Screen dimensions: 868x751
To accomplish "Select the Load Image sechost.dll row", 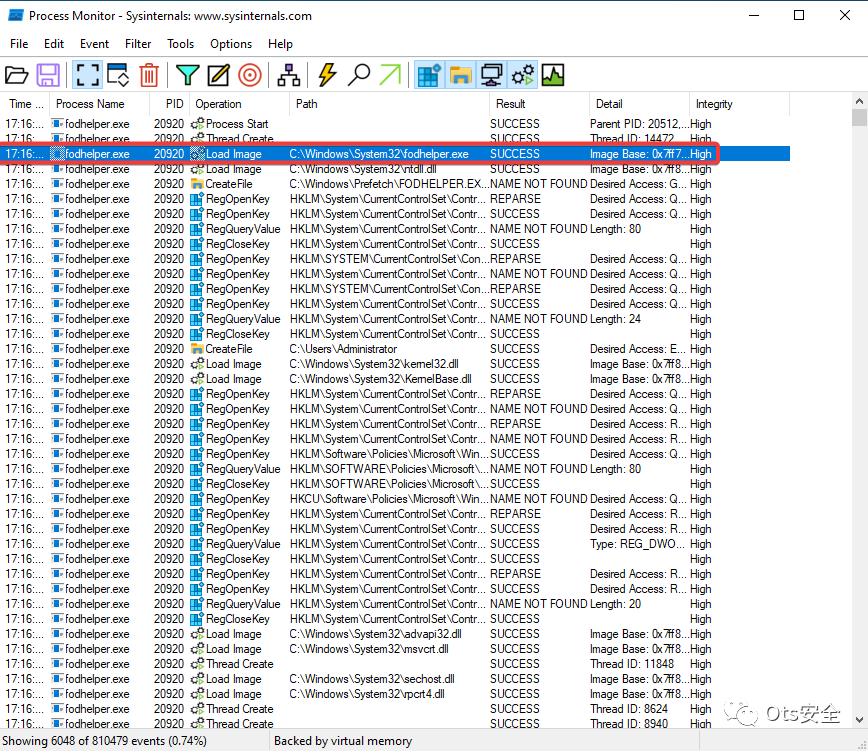I will coord(395,679).
